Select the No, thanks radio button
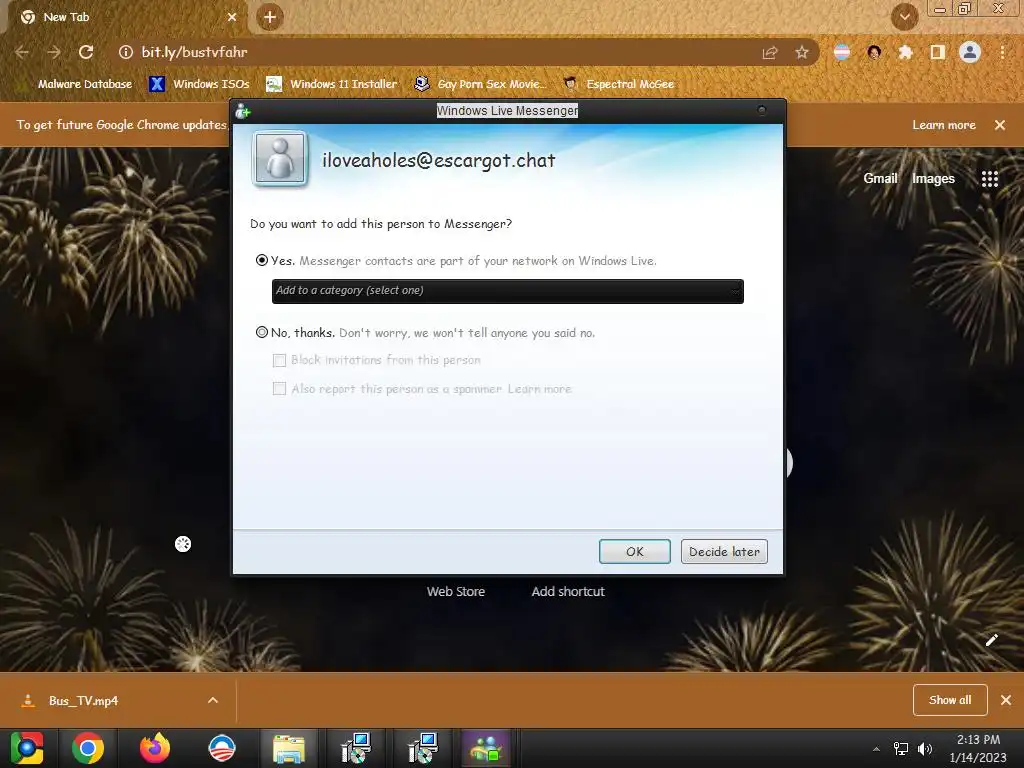Screen dimensions: 1024x768 point(262,332)
